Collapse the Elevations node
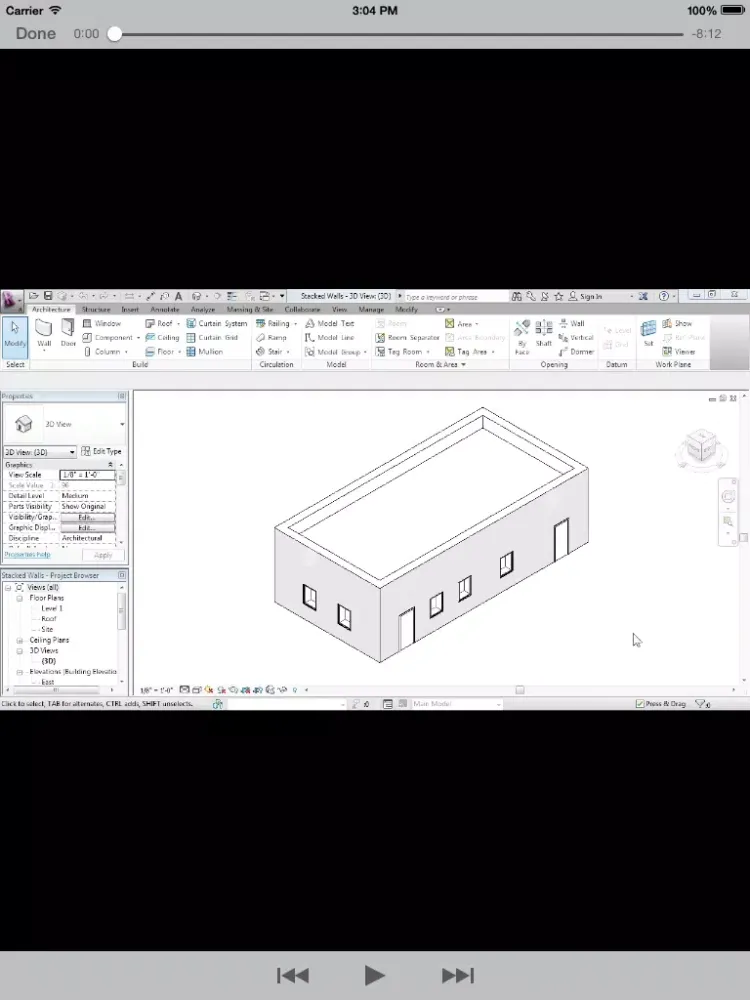The image size is (750, 1000). coord(20,672)
